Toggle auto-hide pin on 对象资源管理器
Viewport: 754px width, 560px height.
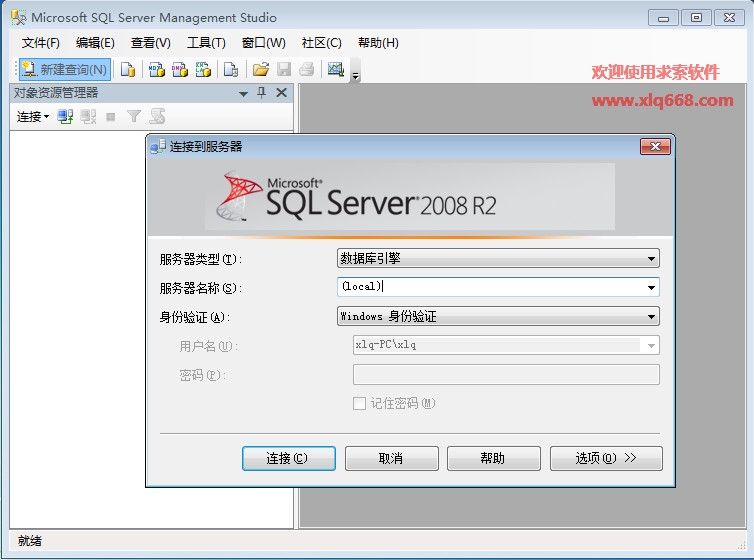click(x=262, y=92)
